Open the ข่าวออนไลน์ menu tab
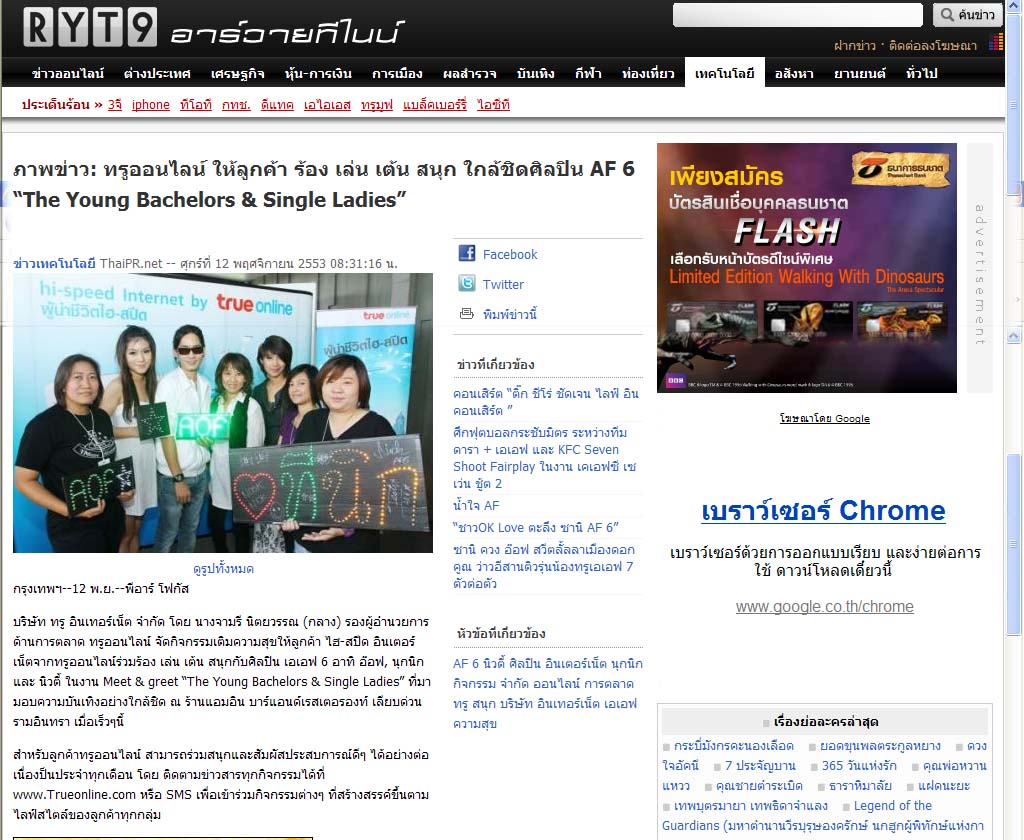 point(68,73)
